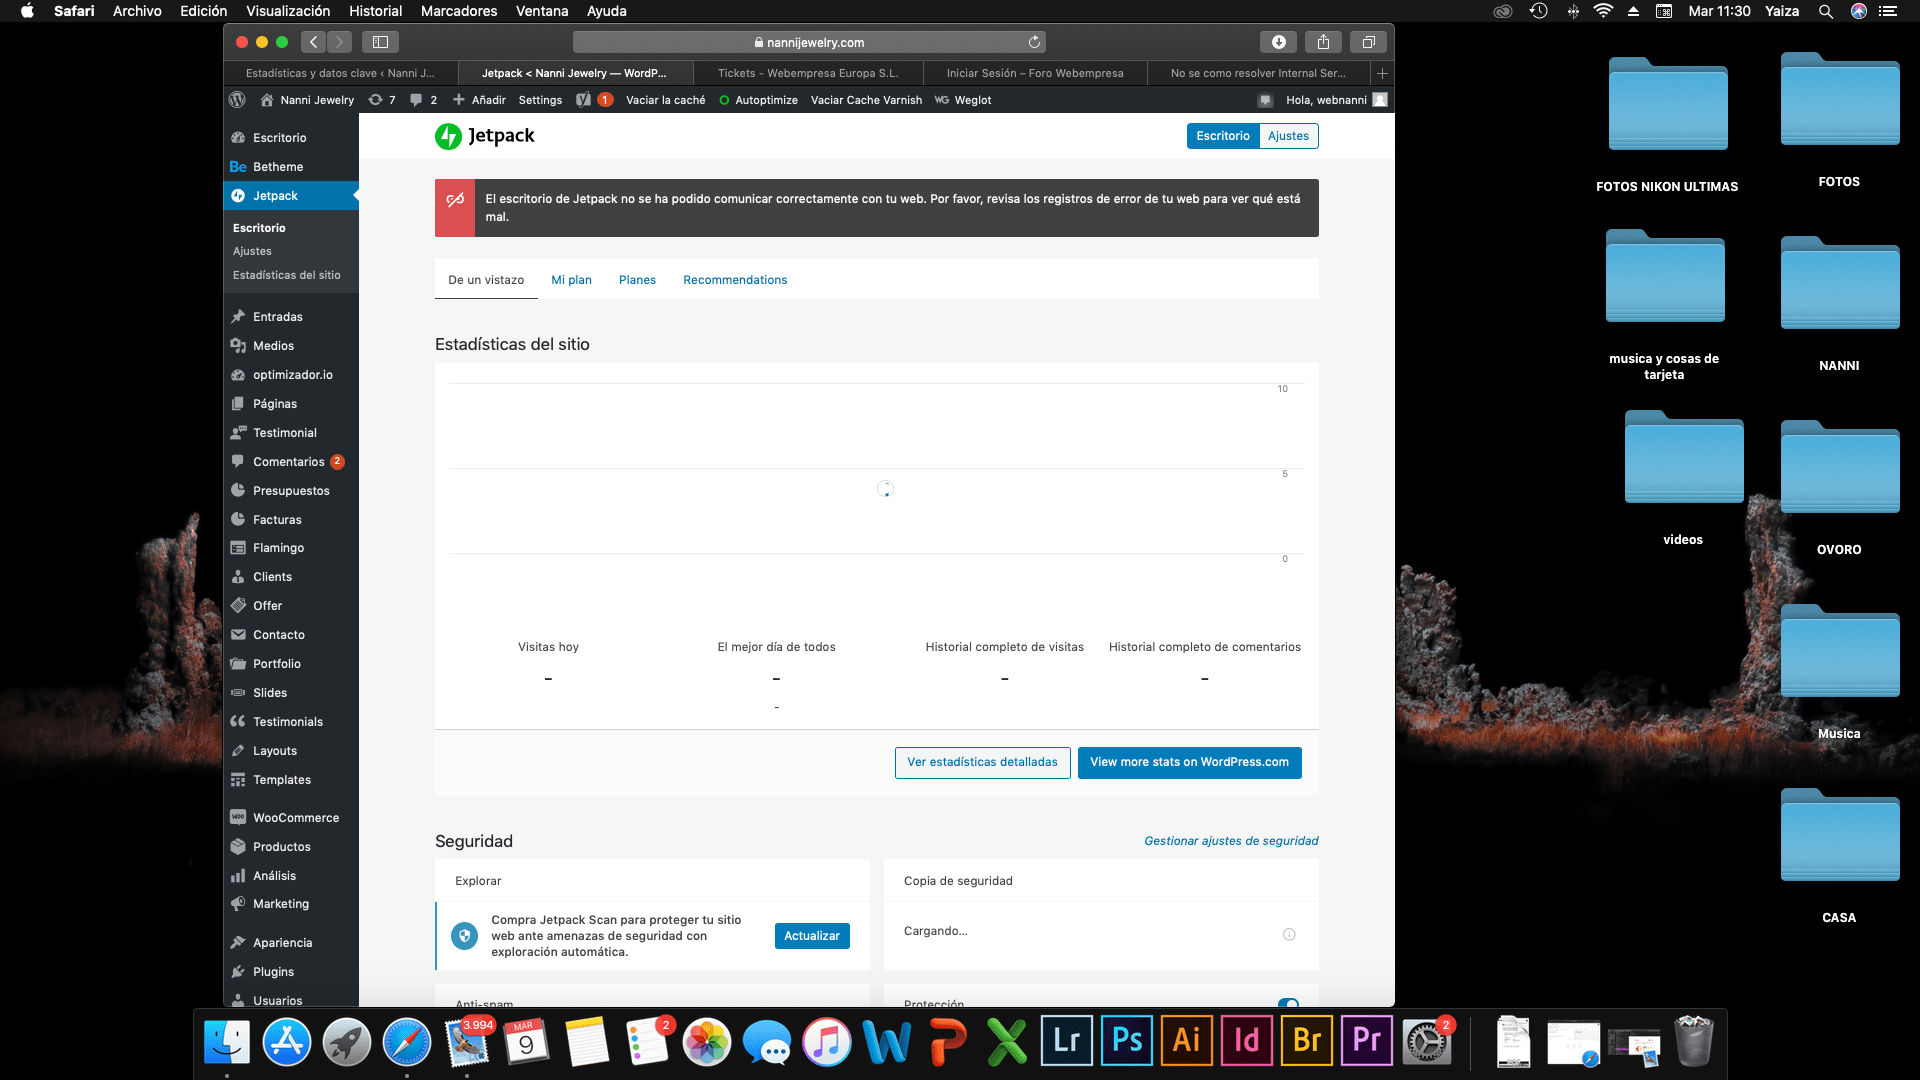Open Estadísticas del sitio submenu item

tap(286, 275)
